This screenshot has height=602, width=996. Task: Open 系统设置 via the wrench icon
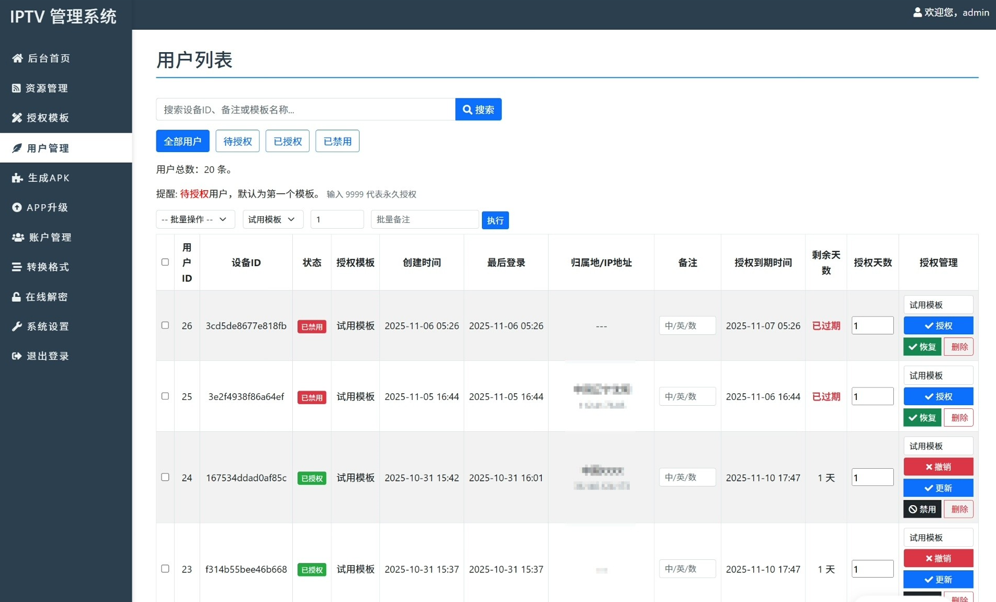[x=15, y=326]
